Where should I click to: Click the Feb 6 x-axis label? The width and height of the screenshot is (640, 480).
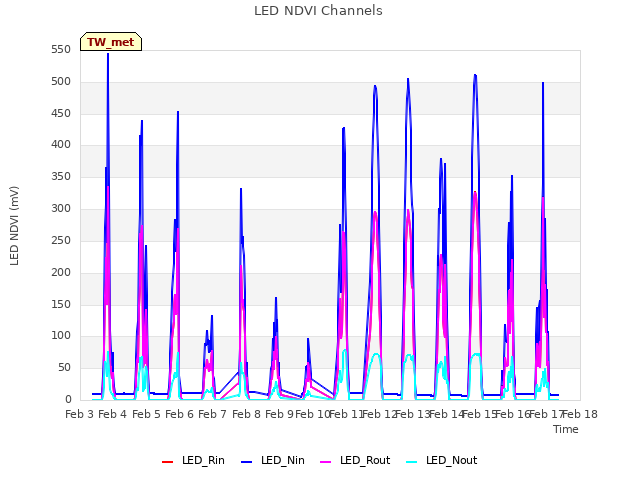[x=179, y=414]
